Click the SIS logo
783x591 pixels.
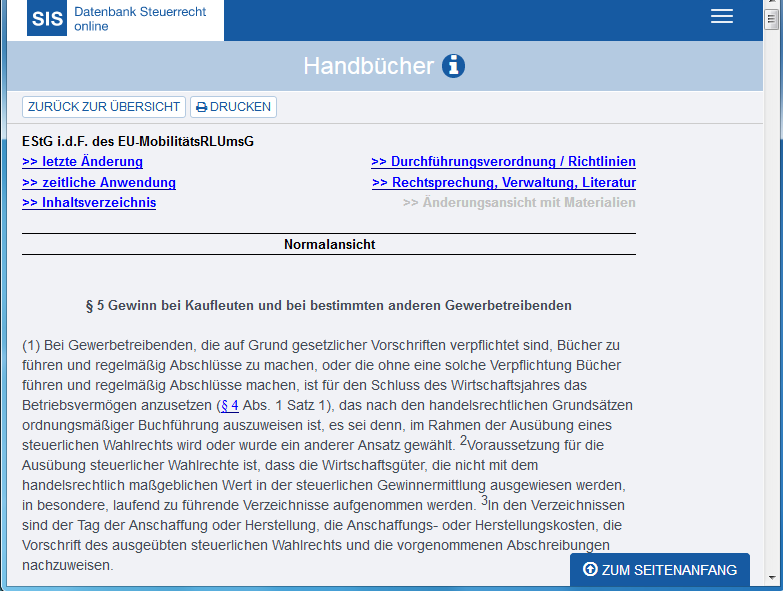[x=46, y=18]
